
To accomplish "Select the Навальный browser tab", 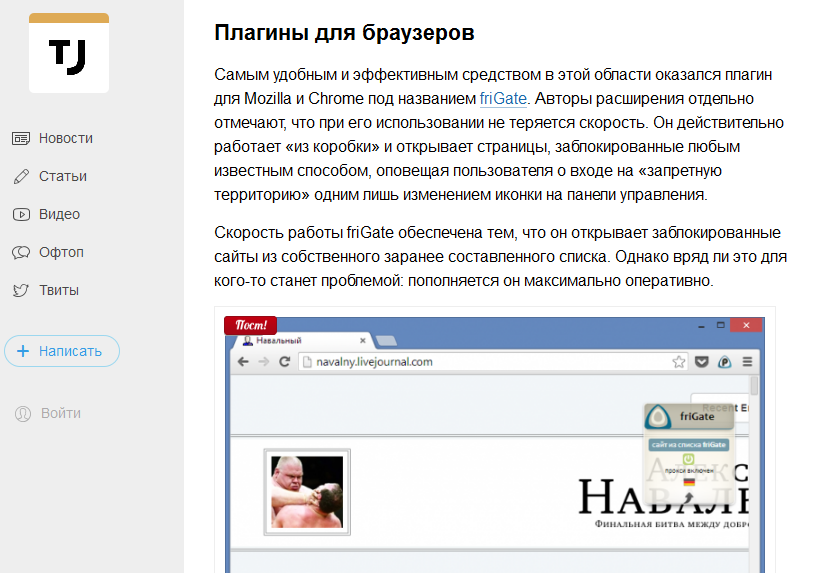I will click(304, 340).
